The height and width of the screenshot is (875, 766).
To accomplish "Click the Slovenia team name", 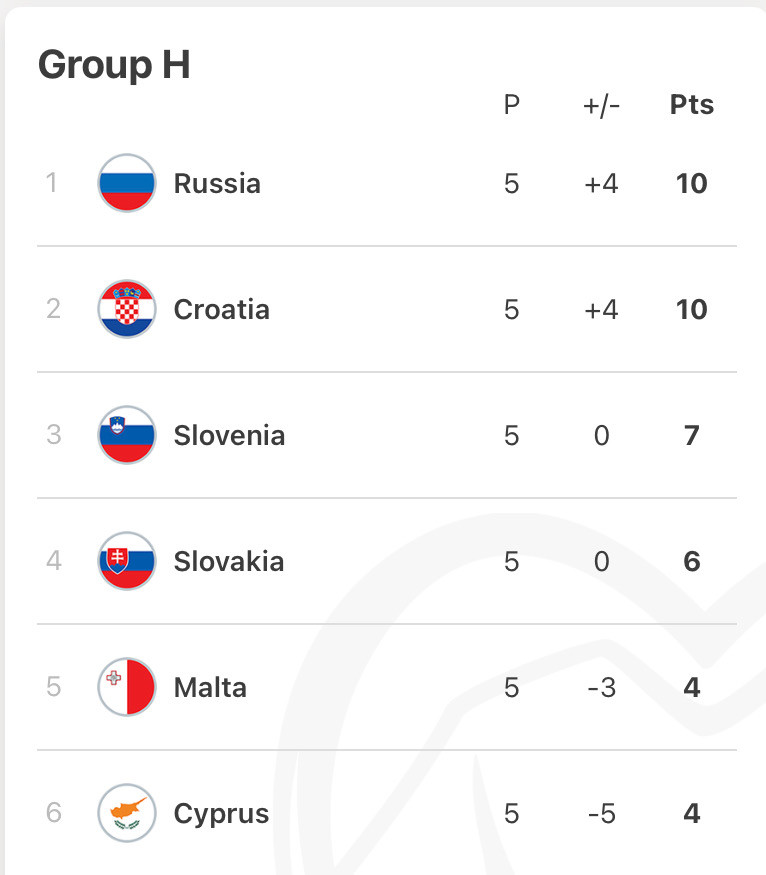I will click(x=229, y=435).
